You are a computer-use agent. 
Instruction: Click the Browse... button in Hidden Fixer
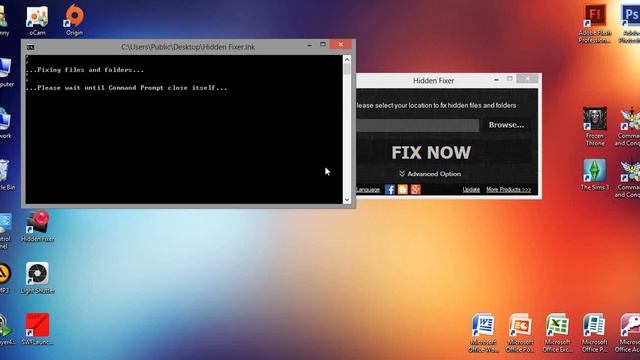506,125
